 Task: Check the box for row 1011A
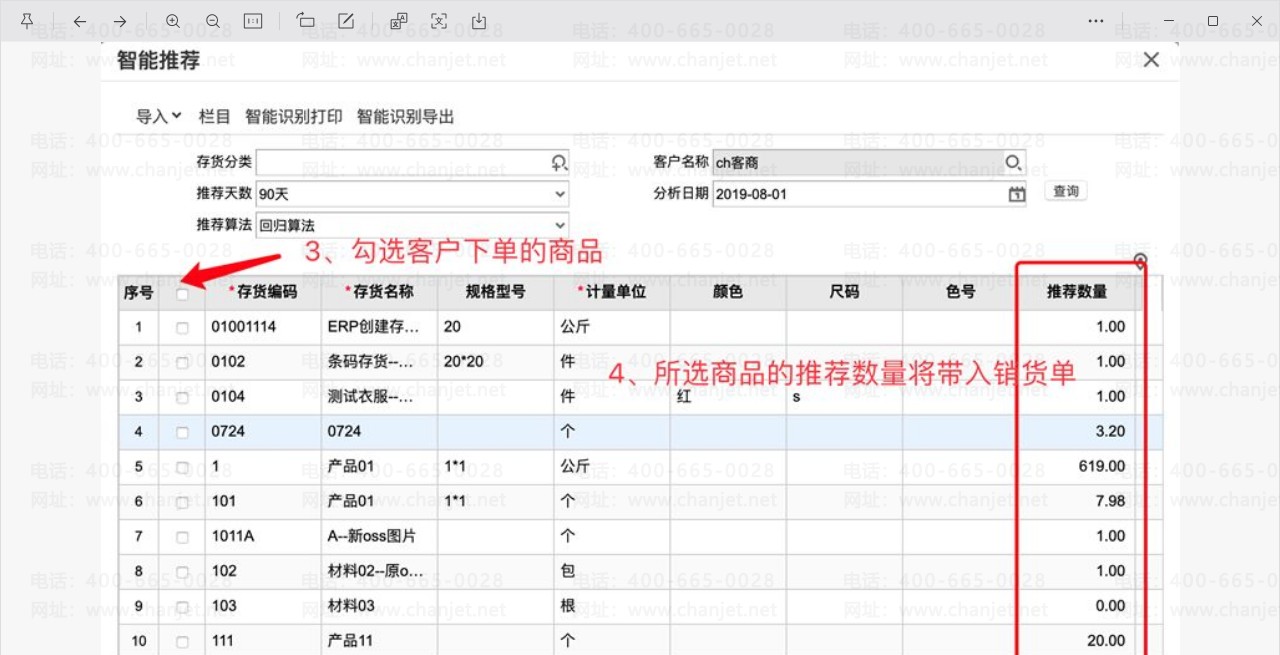(x=182, y=537)
